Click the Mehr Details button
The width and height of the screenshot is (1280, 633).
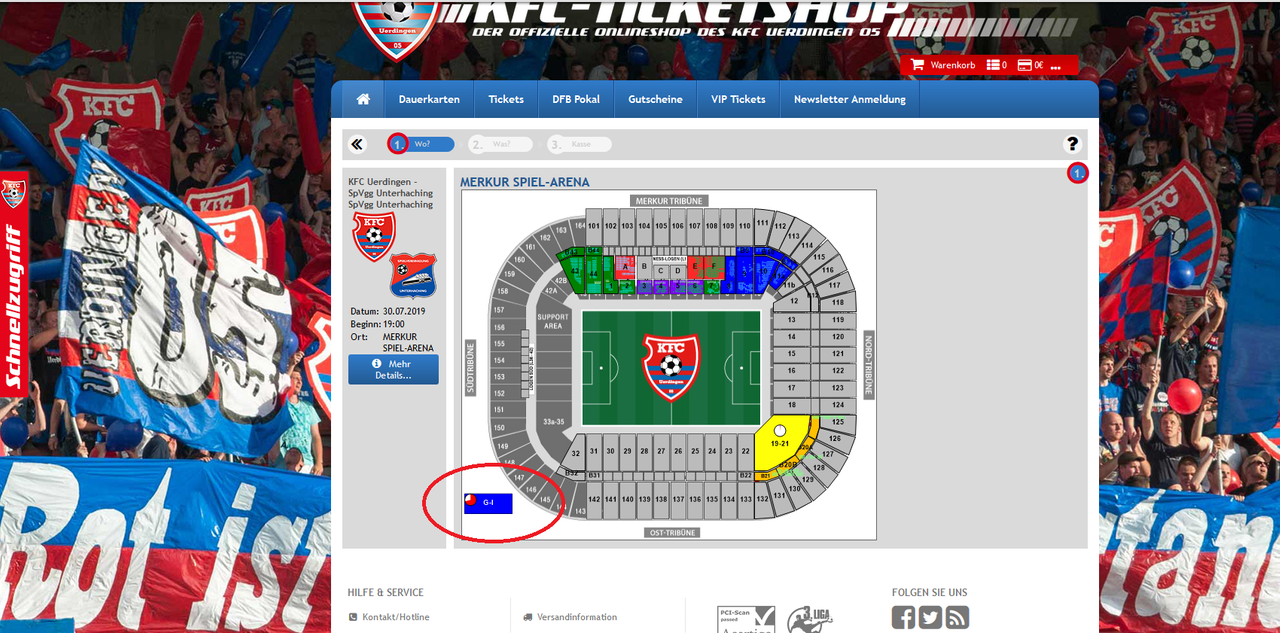click(393, 370)
